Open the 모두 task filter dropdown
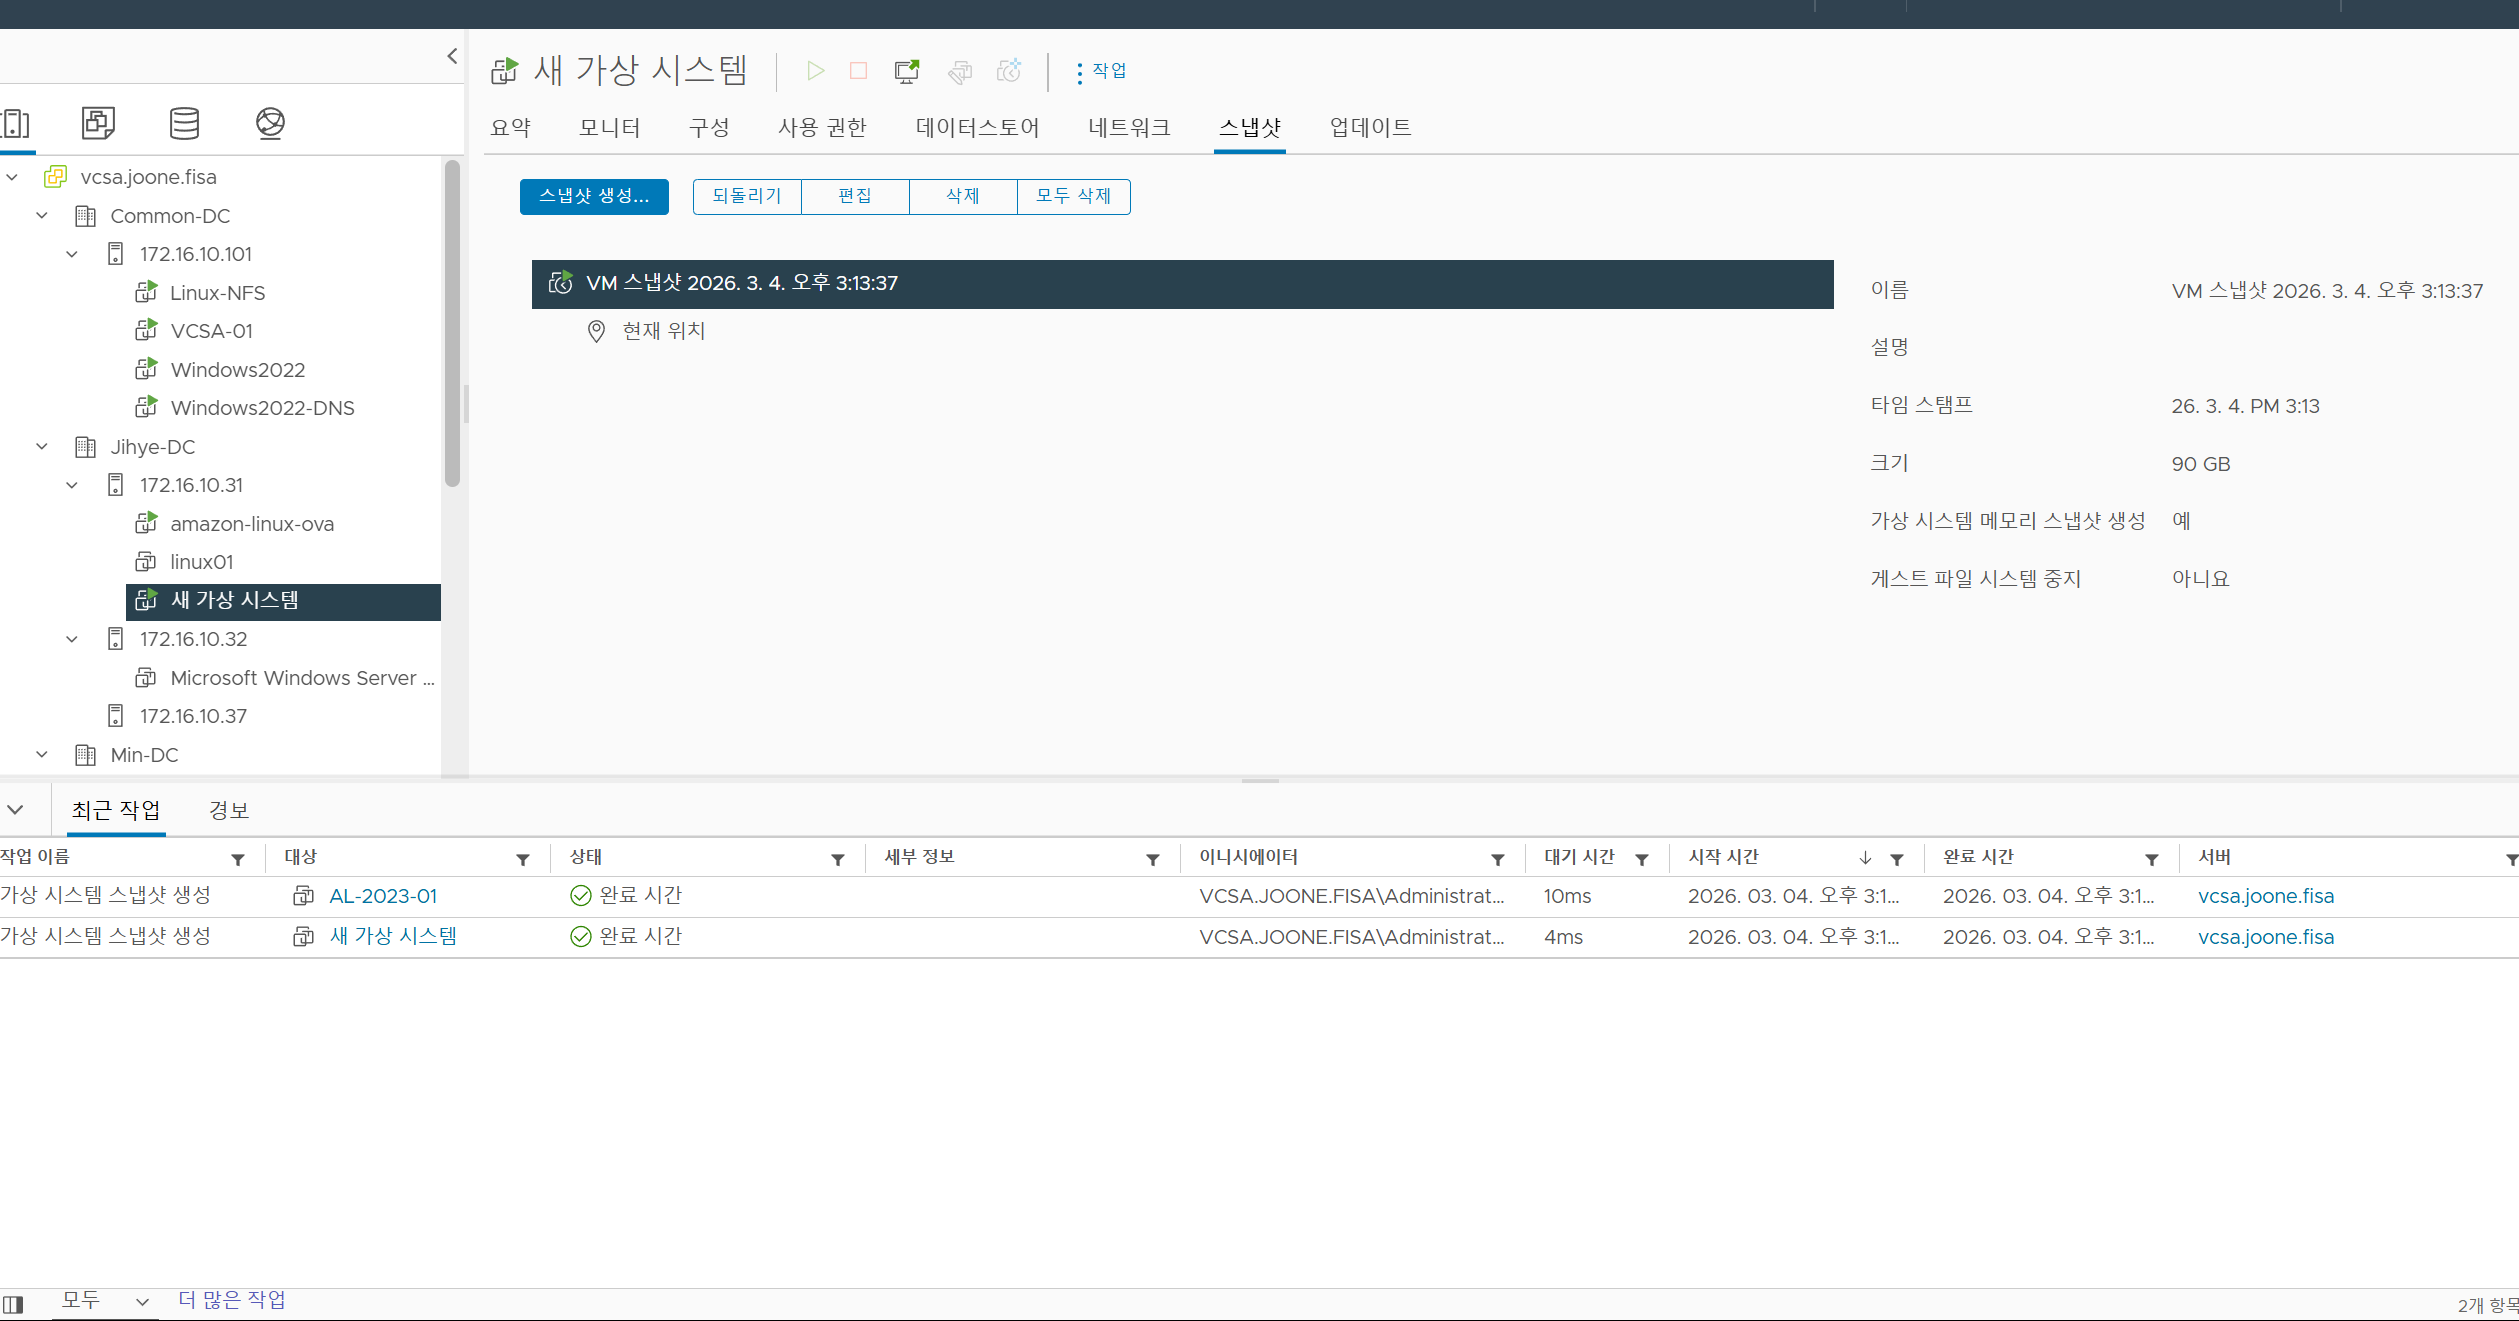The image size is (2519, 1321). pos(104,1301)
